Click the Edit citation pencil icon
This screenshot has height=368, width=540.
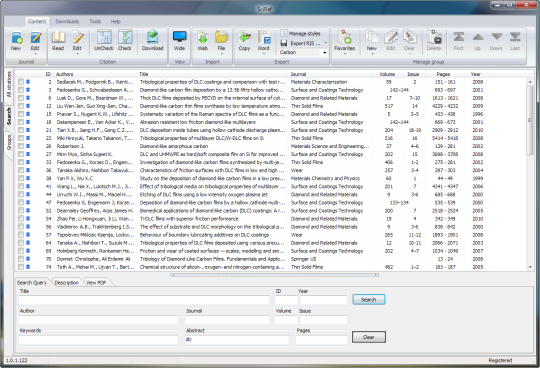(77, 38)
